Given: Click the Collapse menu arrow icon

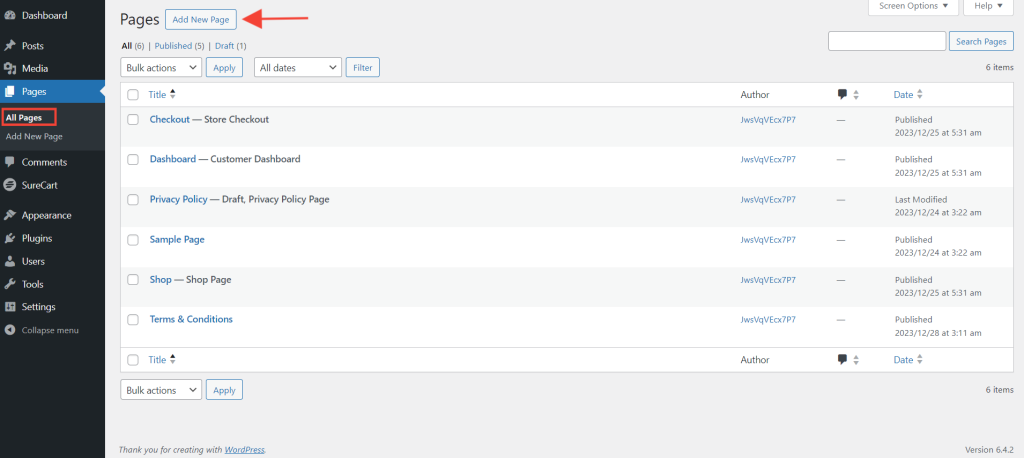Looking at the screenshot, I should pyautogui.click(x=10, y=330).
